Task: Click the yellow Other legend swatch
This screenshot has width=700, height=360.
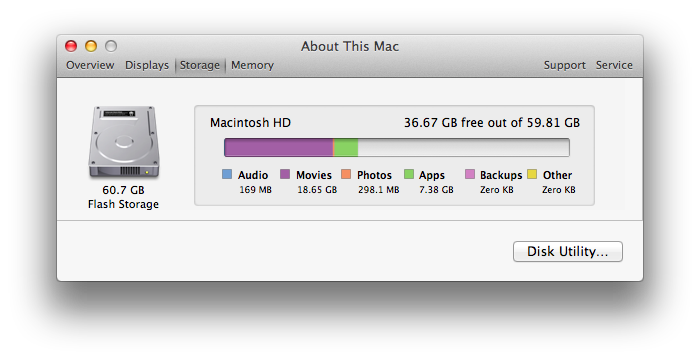Action: [x=532, y=174]
